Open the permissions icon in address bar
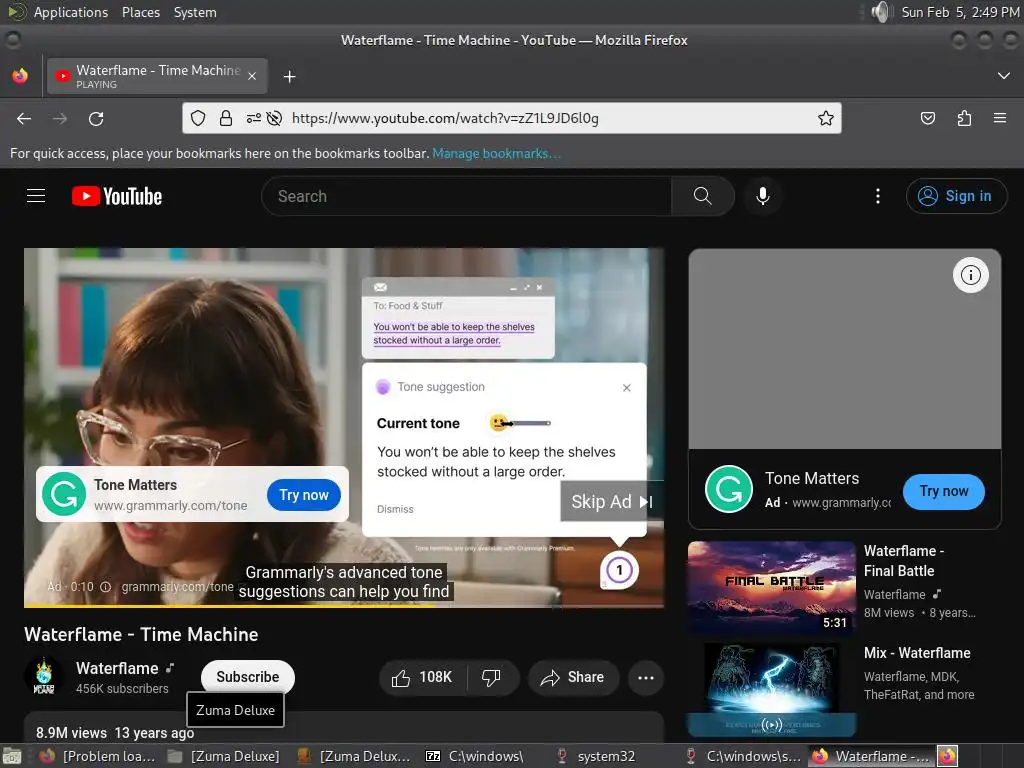The image size is (1024, 768). (x=253, y=118)
